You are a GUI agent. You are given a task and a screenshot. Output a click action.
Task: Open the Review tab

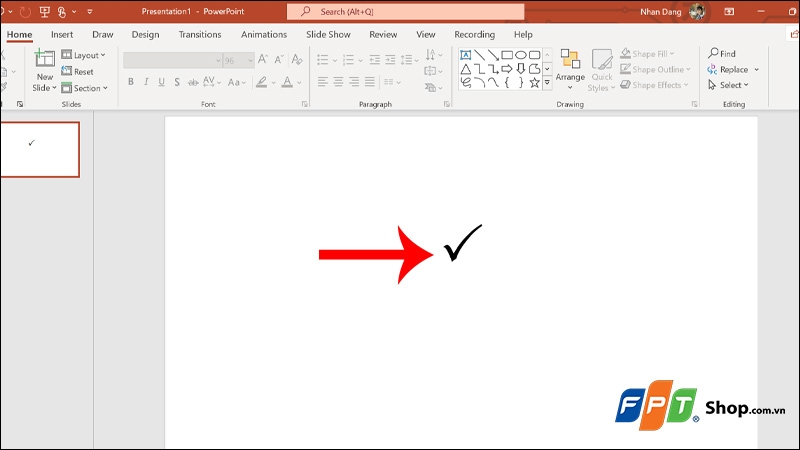(383, 34)
